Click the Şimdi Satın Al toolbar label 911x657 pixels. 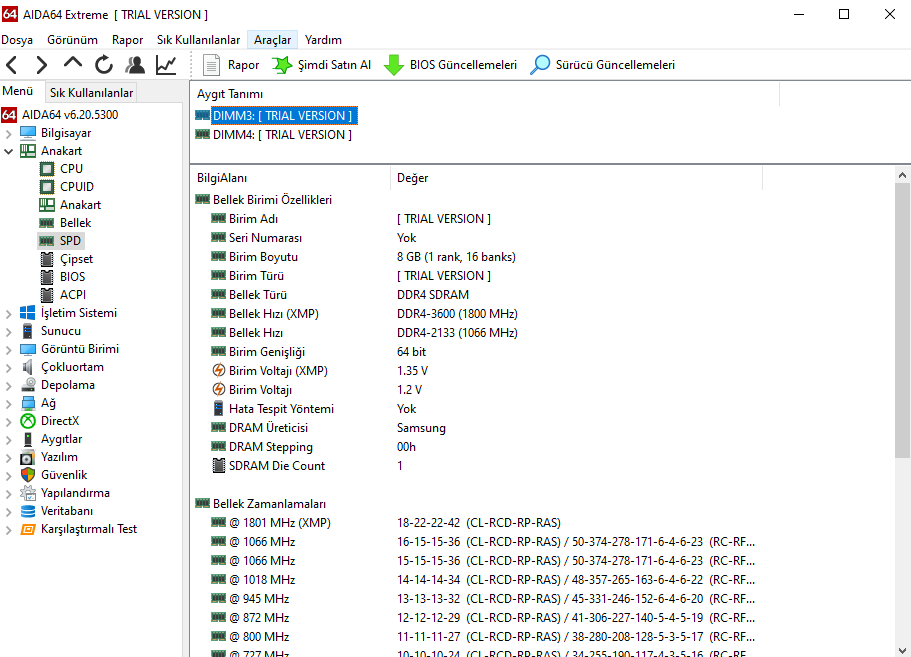[x=334, y=65]
